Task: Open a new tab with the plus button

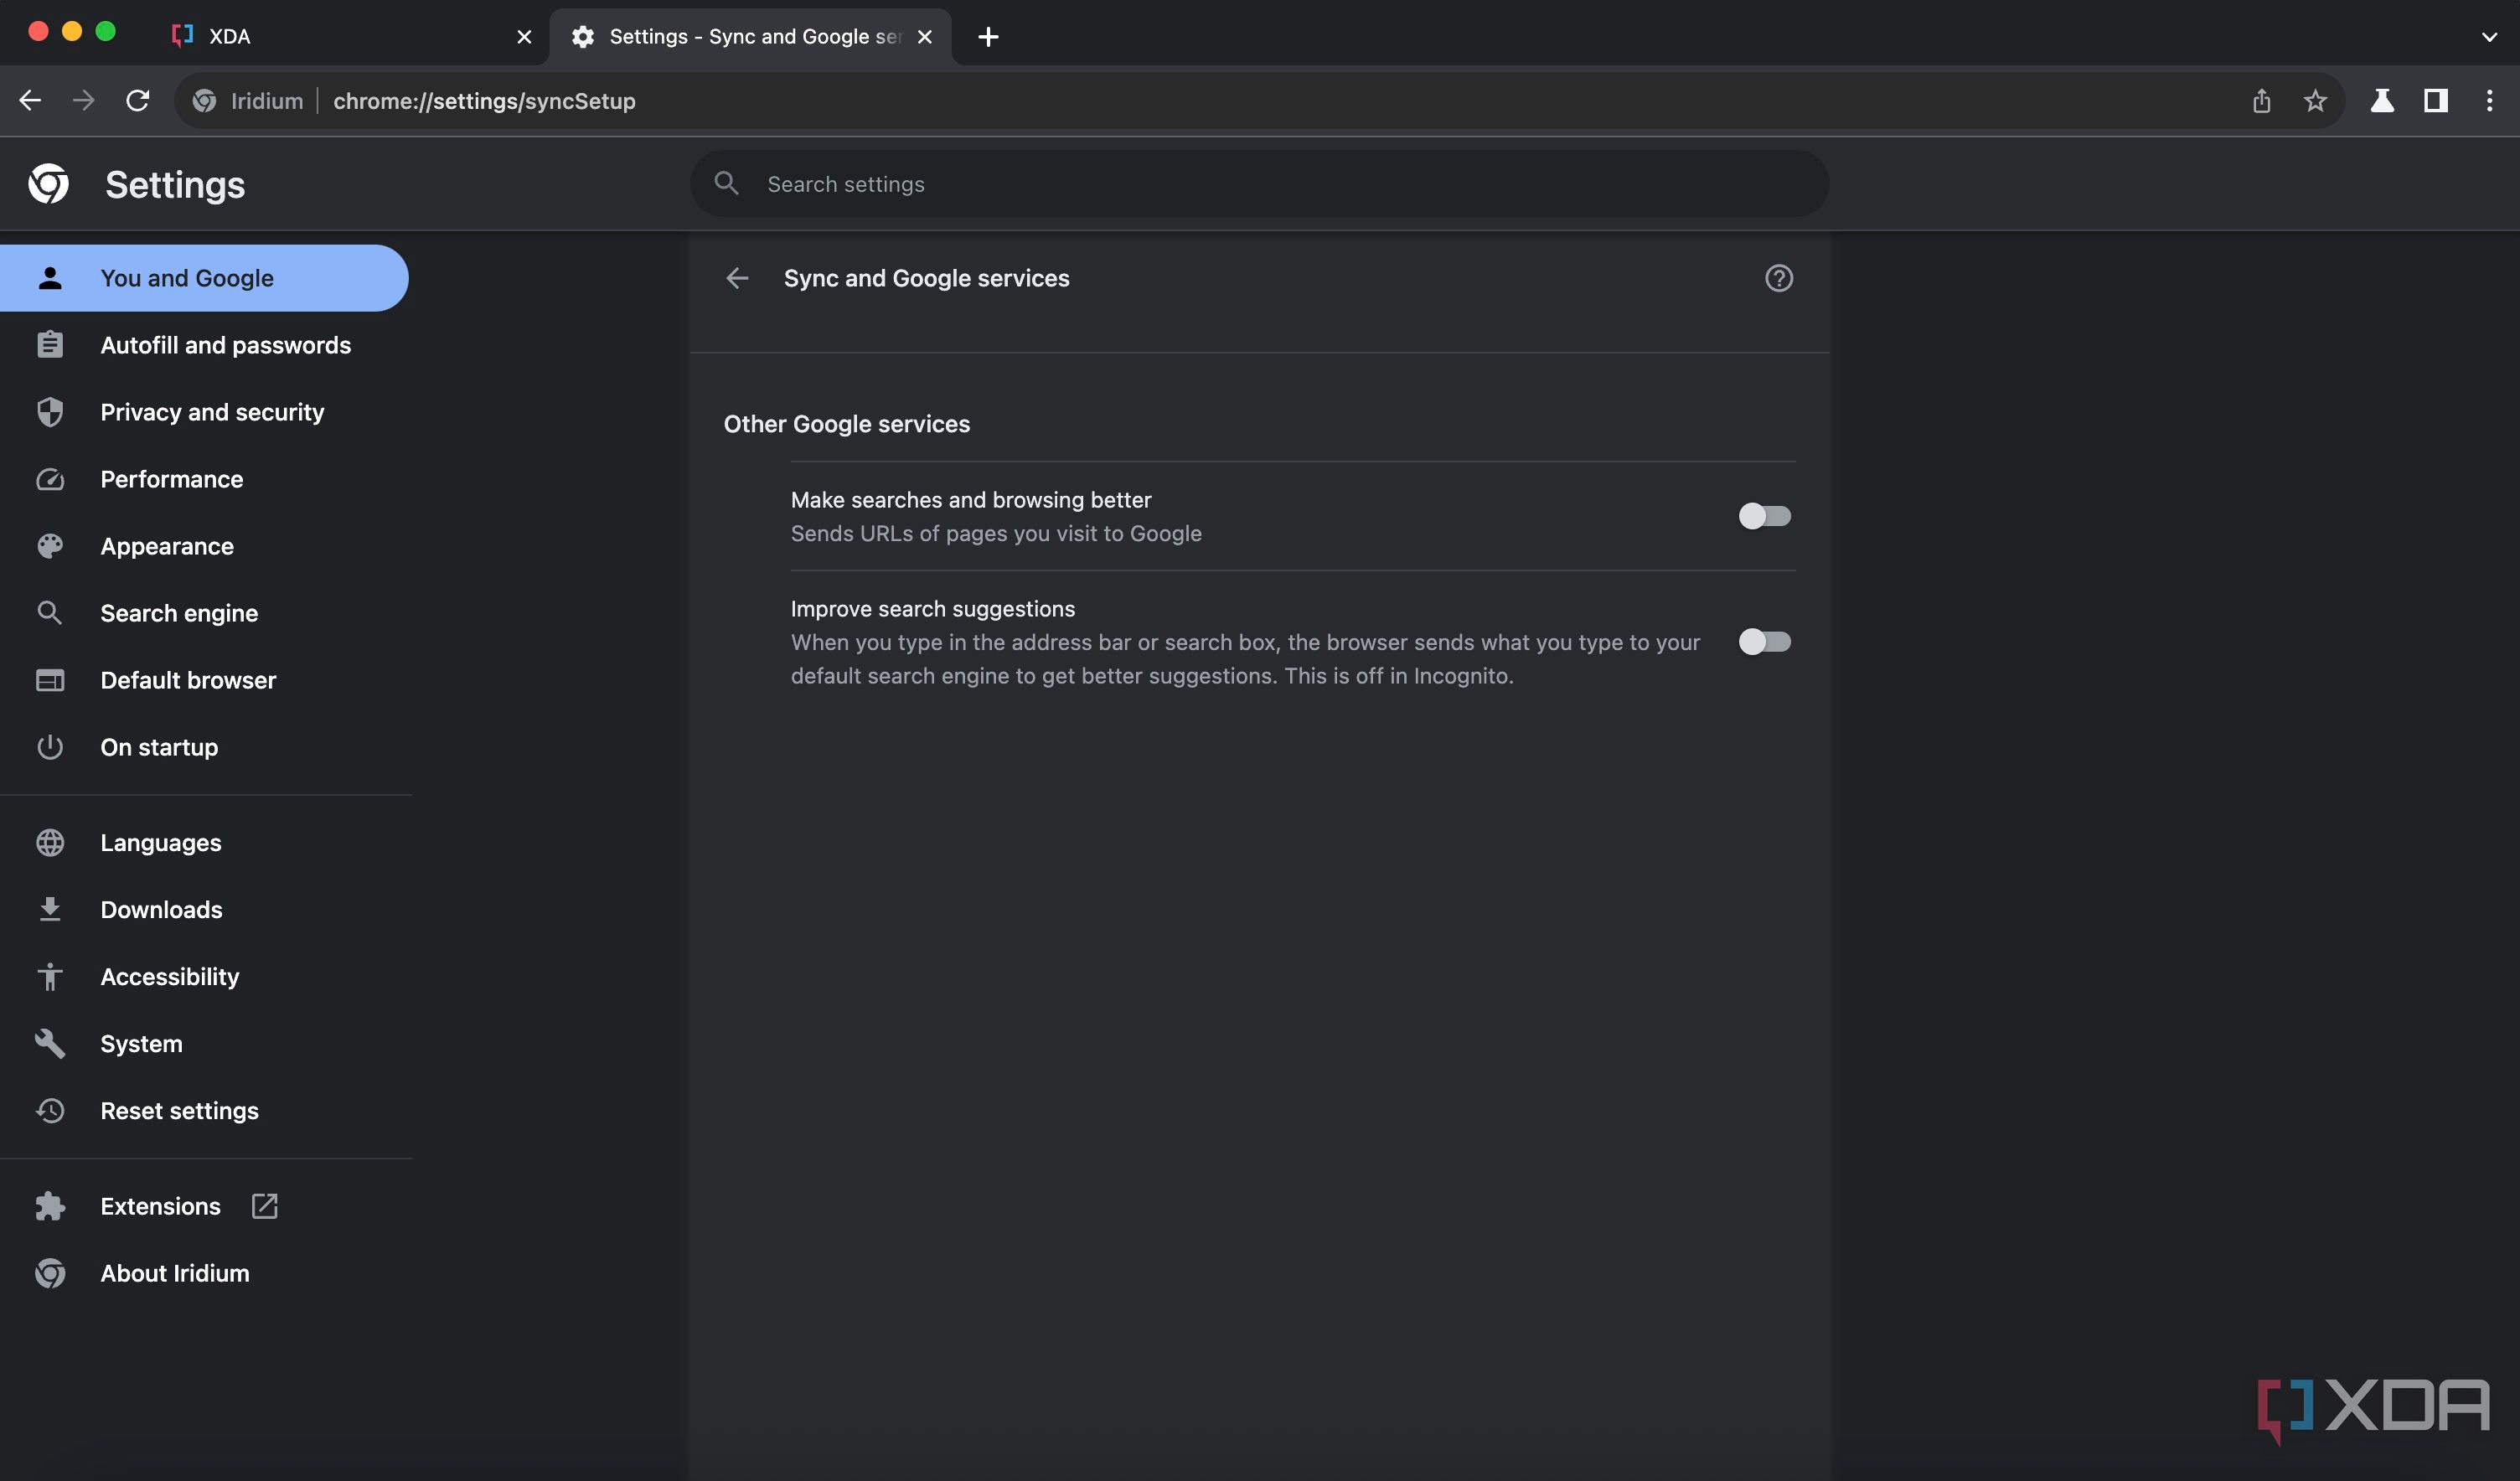Action: coord(988,37)
